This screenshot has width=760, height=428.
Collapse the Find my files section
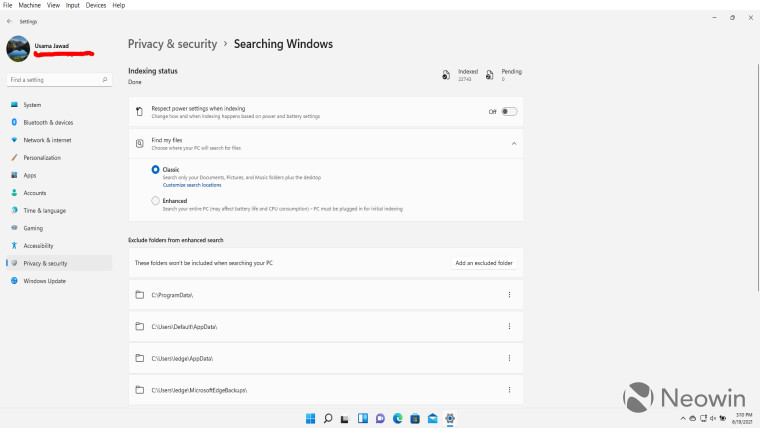514,143
